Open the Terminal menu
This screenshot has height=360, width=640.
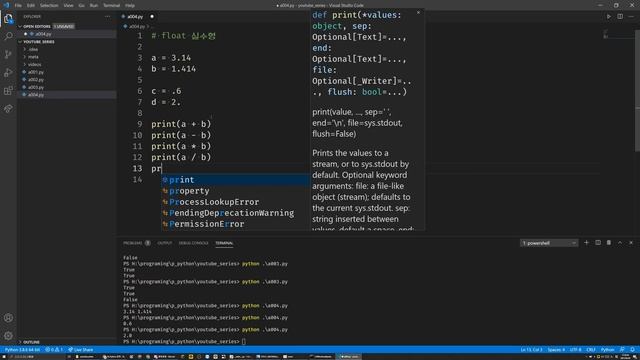111,5
